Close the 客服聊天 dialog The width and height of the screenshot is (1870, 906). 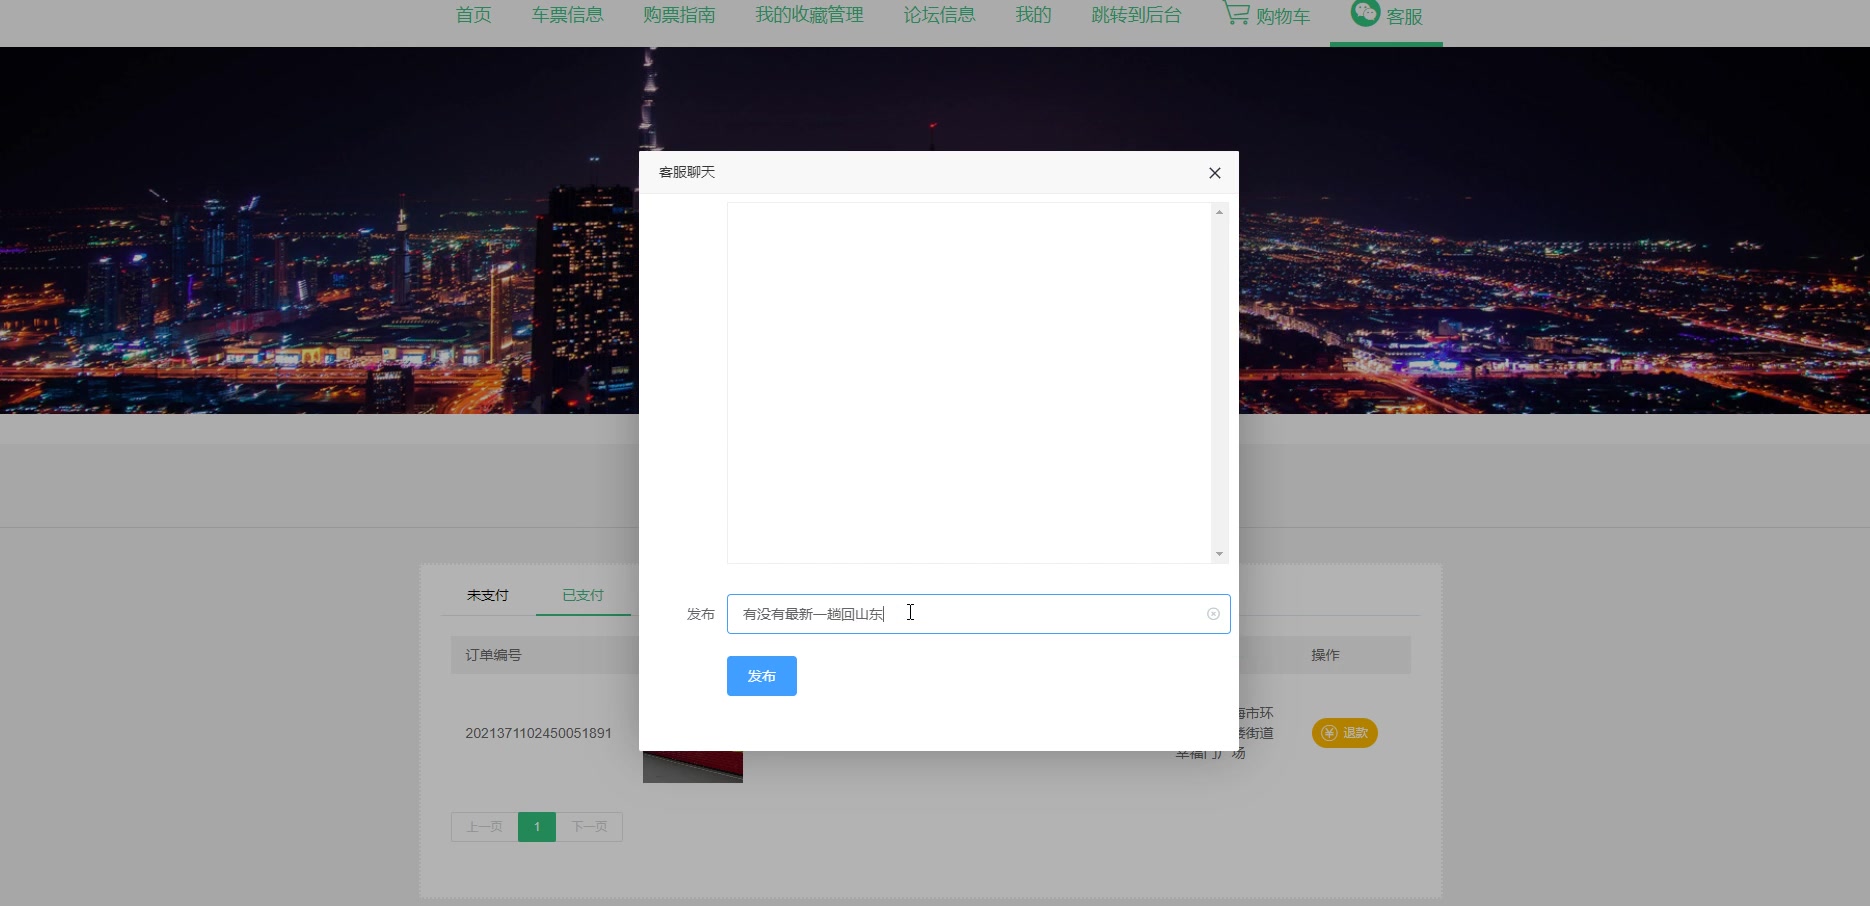pyautogui.click(x=1215, y=173)
